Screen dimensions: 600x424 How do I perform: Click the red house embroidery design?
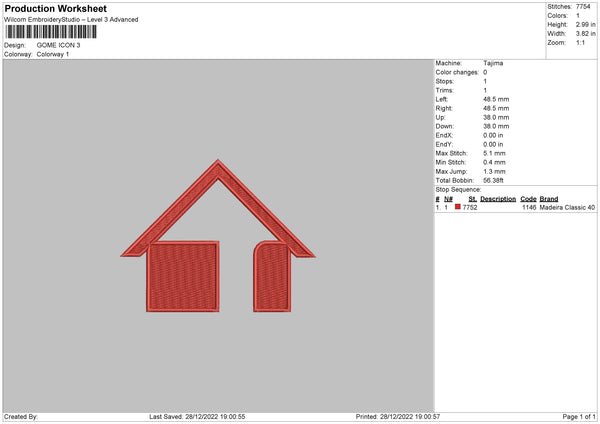click(218, 236)
